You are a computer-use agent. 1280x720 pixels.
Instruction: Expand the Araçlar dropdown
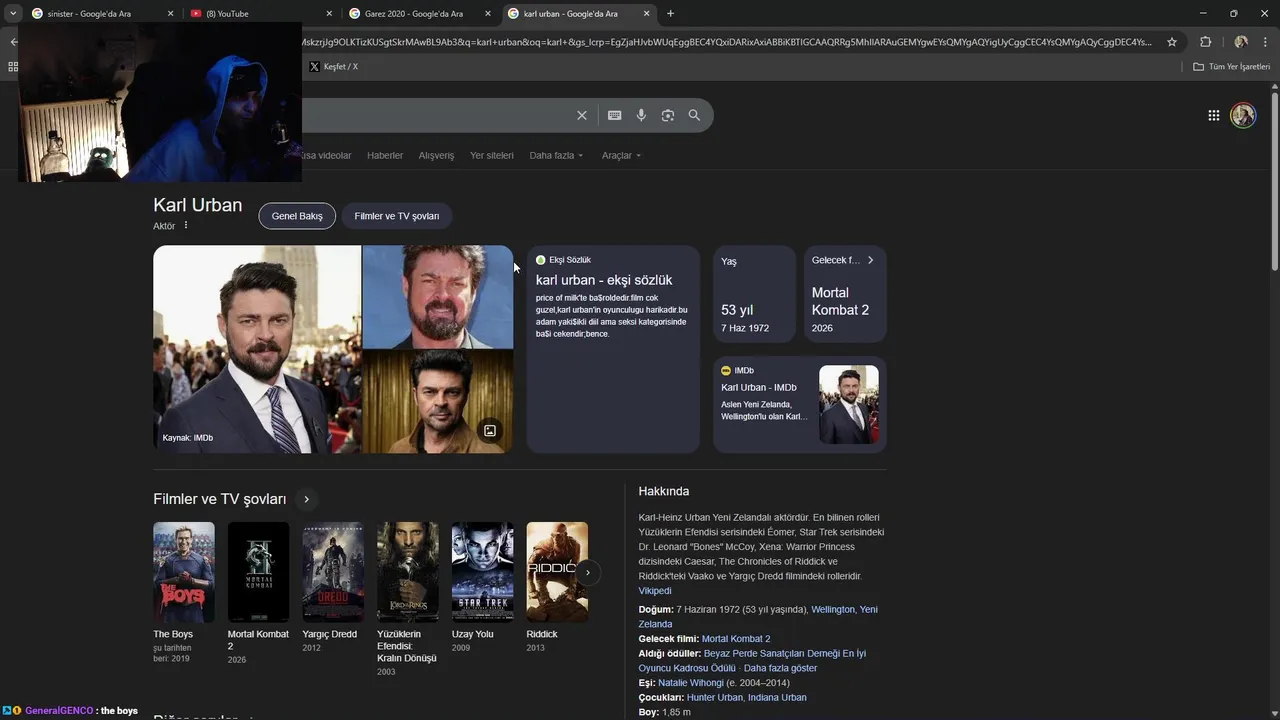click(621, 155)
